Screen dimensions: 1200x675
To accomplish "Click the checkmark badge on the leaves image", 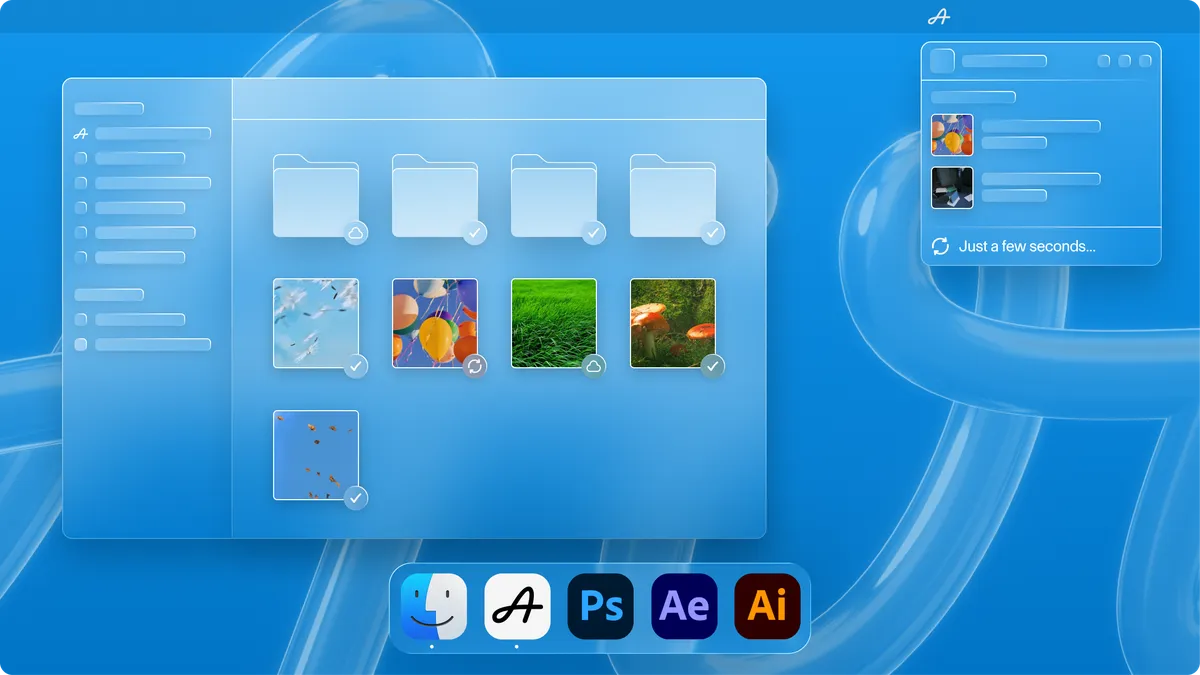I will (x=356, y=497).
